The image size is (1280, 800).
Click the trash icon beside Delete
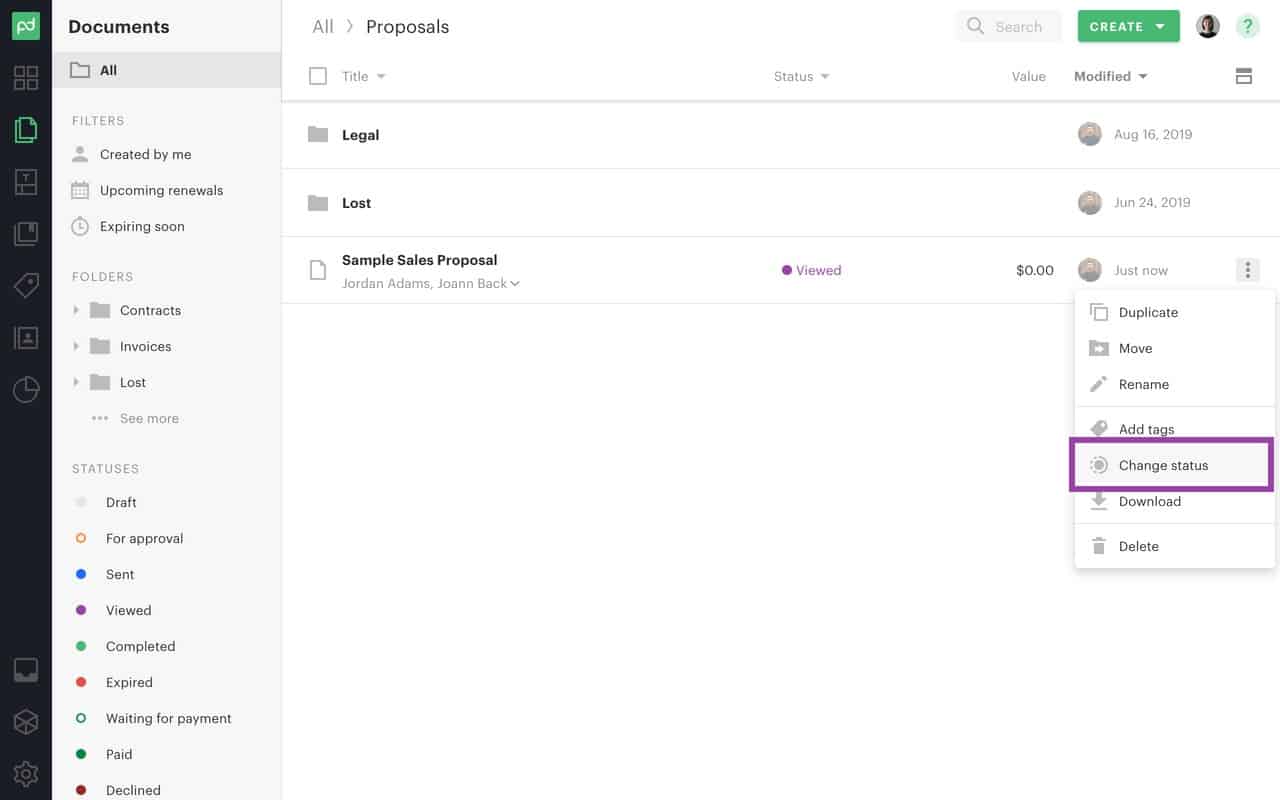pyautogui.click(x=1098, y=546)
